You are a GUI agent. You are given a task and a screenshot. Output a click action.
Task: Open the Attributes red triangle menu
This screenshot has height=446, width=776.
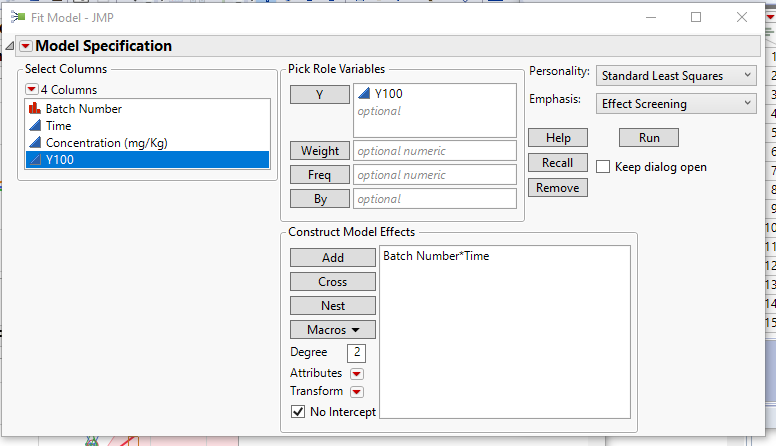click(357, 374)
